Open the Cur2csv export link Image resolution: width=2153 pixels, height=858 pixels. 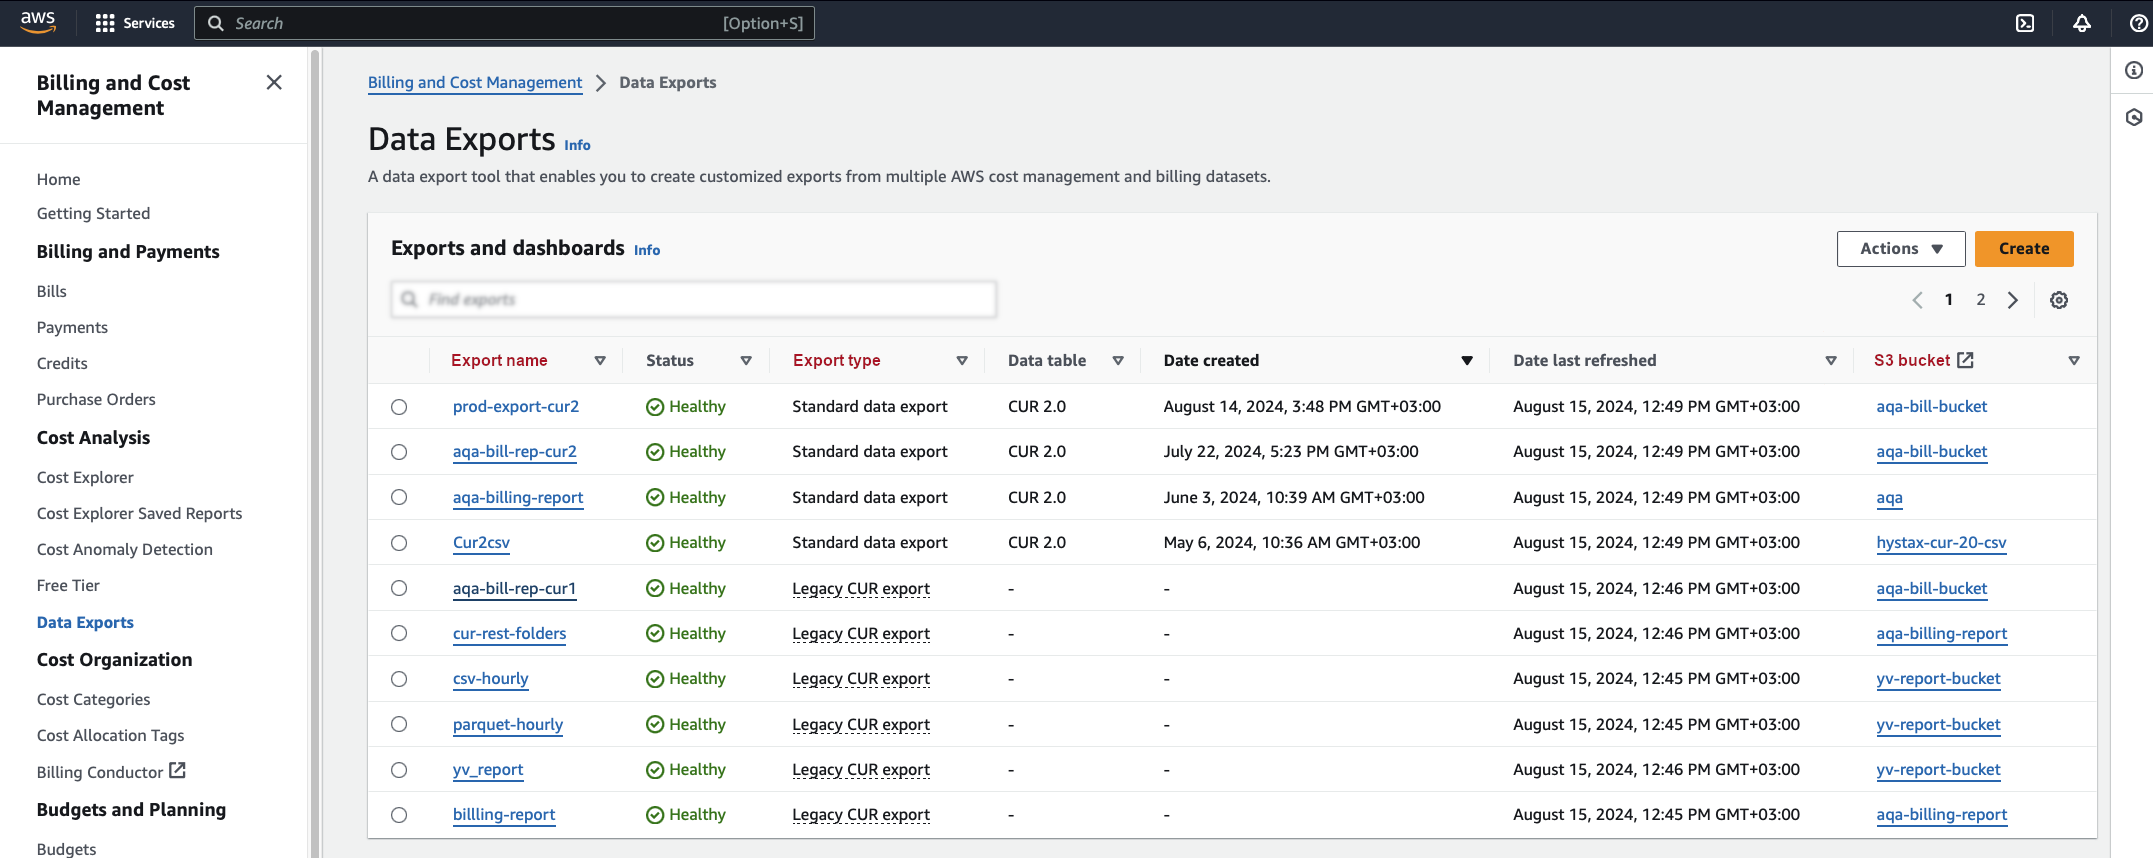point(481,543)
